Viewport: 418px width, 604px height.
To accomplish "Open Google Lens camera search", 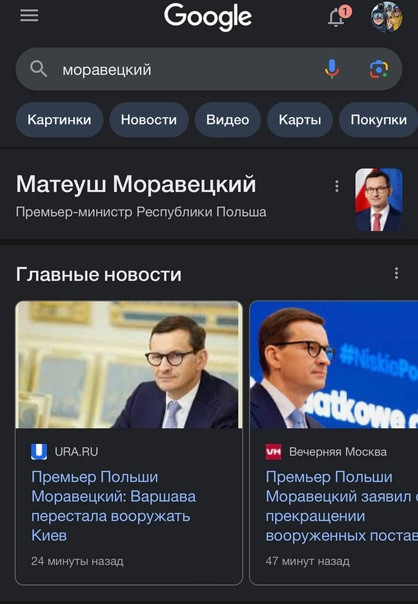I will 379,69.
